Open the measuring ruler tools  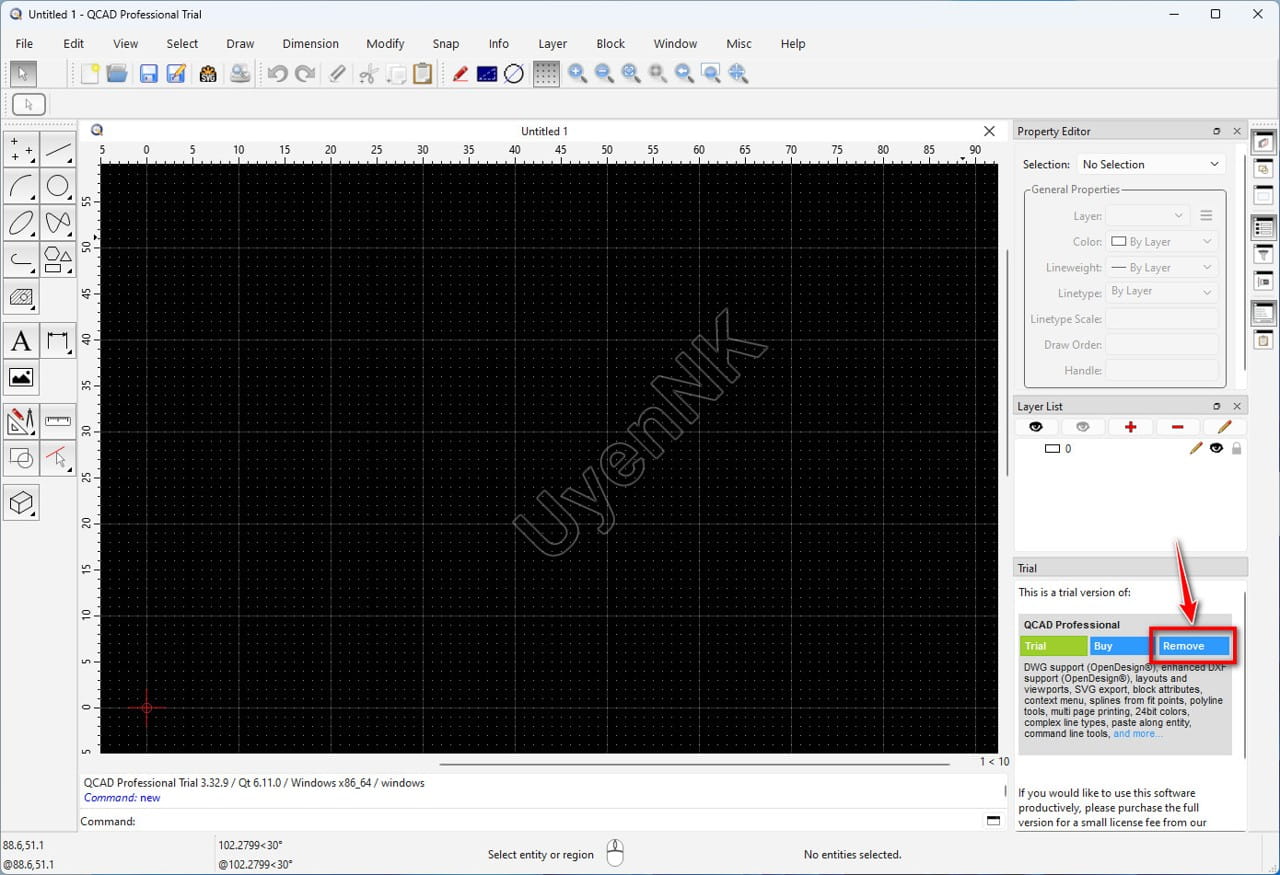[x=58, y=421]
